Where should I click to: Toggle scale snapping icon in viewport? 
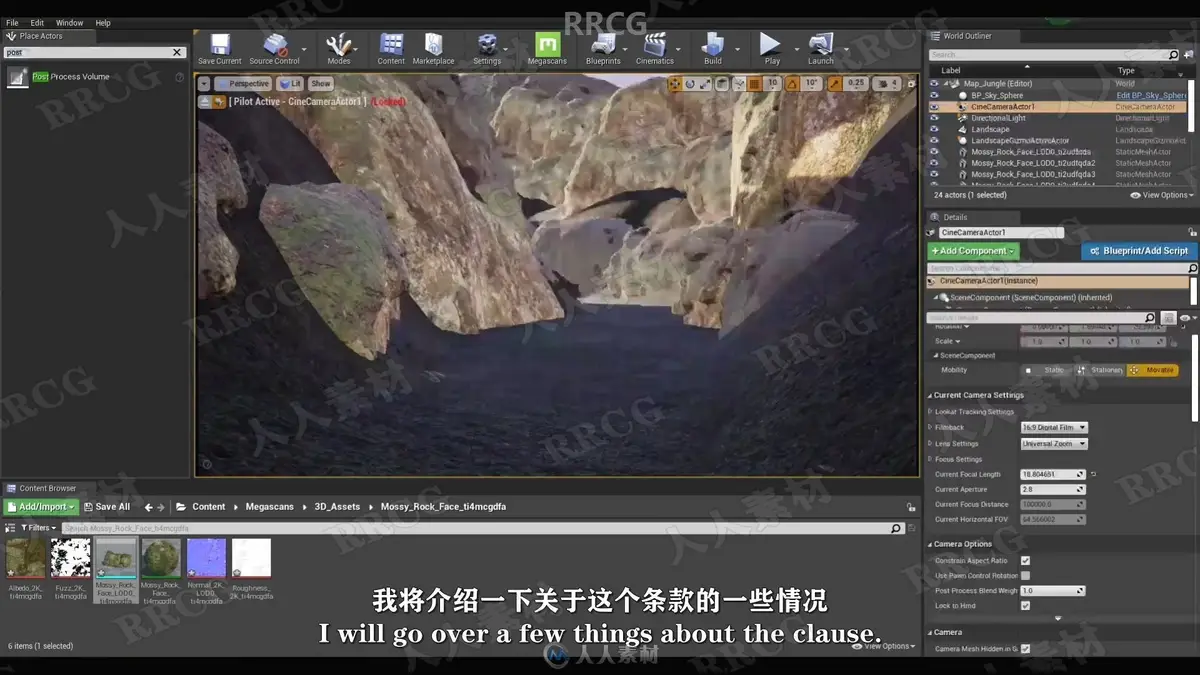[x=836, y=84]
